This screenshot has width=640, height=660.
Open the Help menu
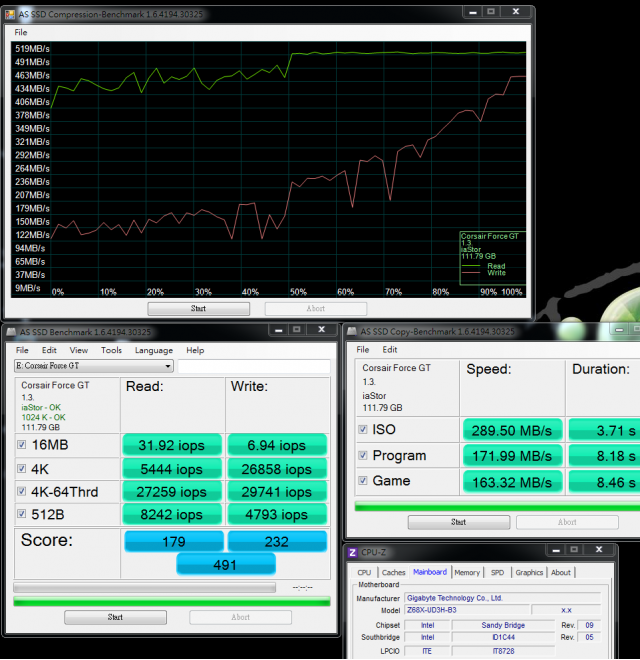click(x=195, y=350)
